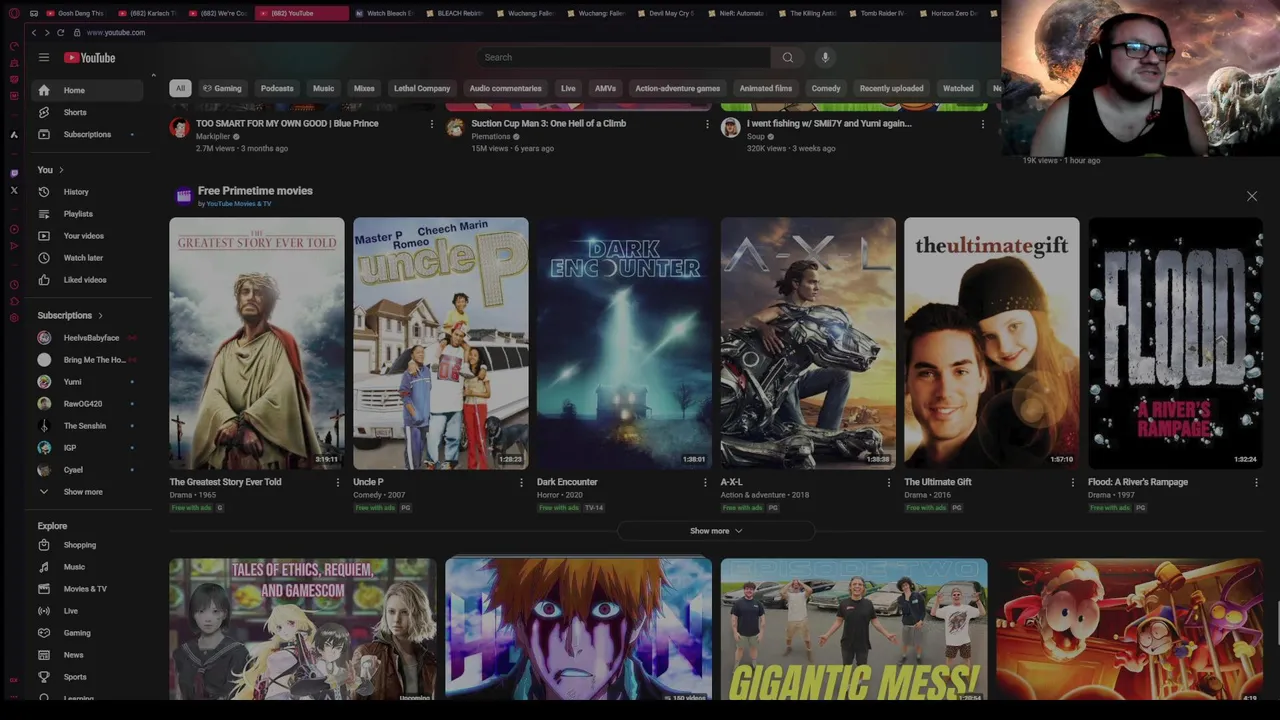Click into the YouTube search field

point(625,57)
